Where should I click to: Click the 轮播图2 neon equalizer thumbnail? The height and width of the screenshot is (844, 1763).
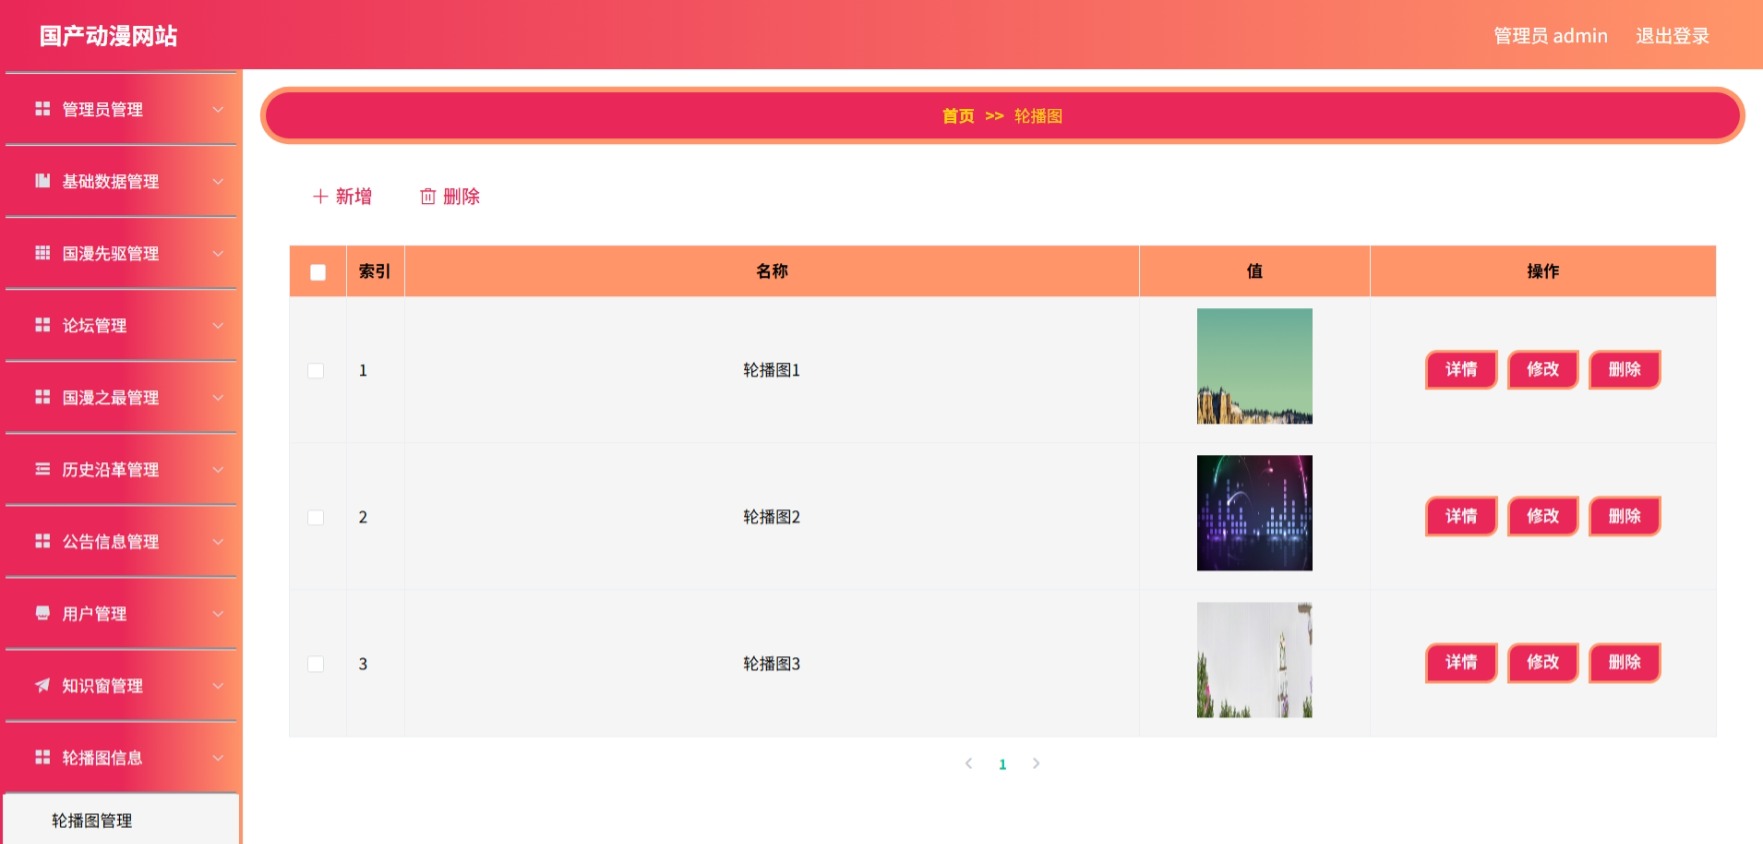1254,513
